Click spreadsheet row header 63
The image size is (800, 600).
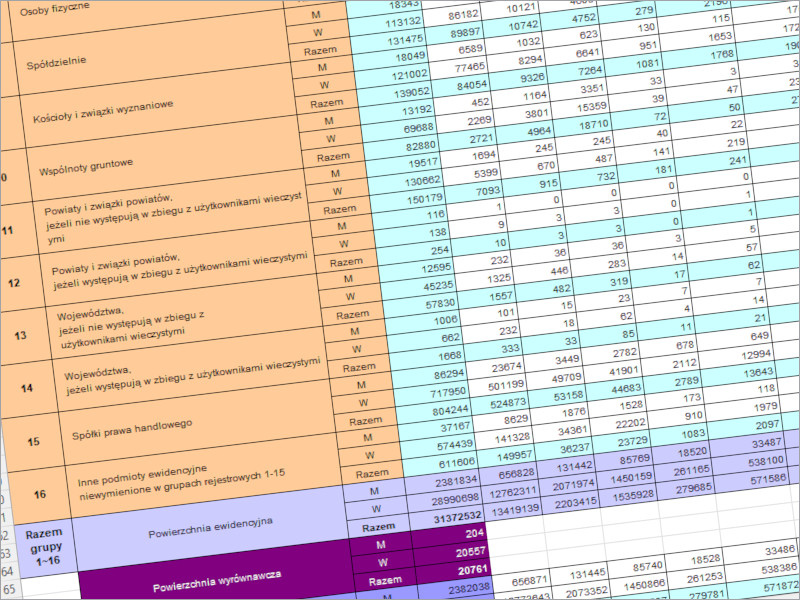[5, 554]
